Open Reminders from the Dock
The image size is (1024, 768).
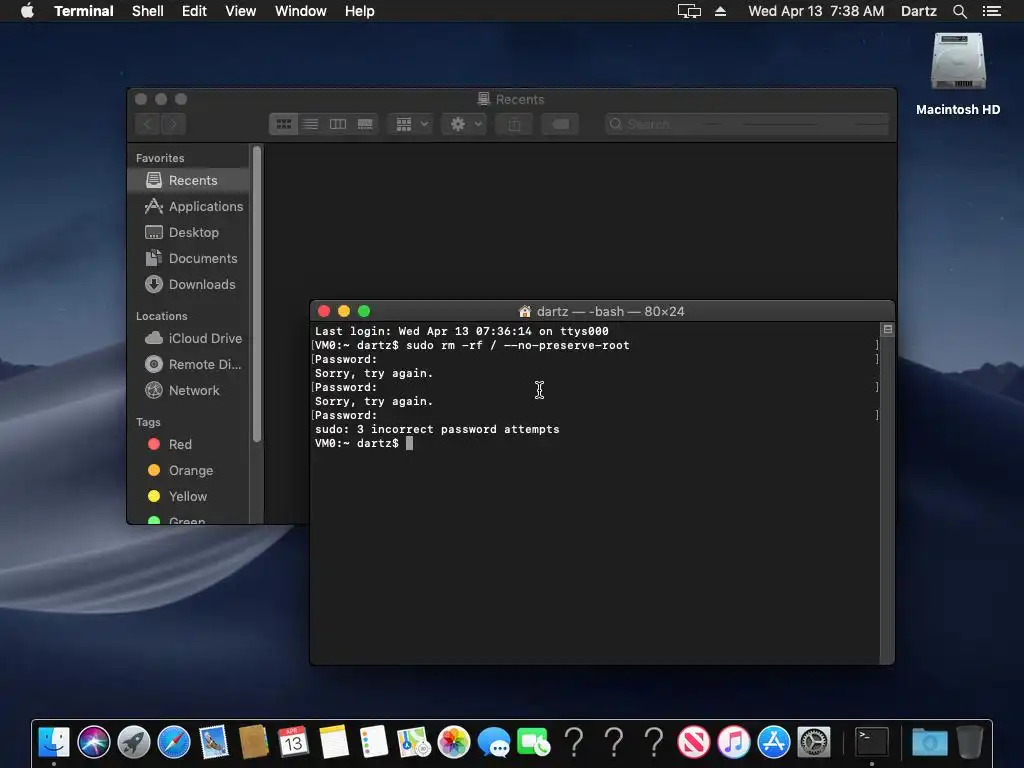click(374, 743)
